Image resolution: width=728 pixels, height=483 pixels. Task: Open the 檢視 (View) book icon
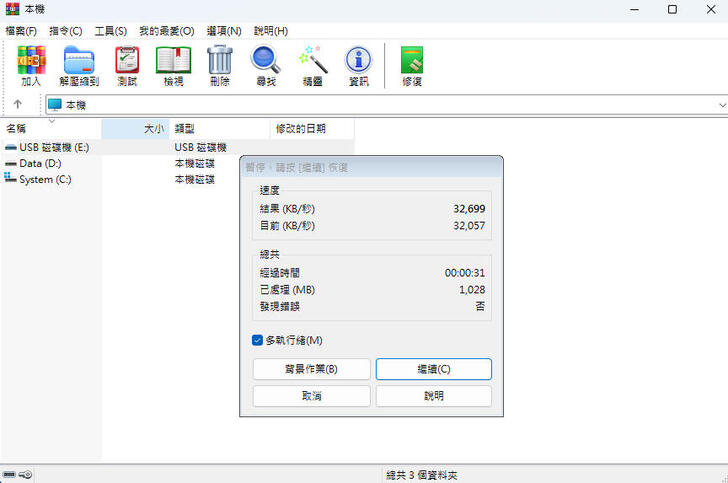point(174,65)
